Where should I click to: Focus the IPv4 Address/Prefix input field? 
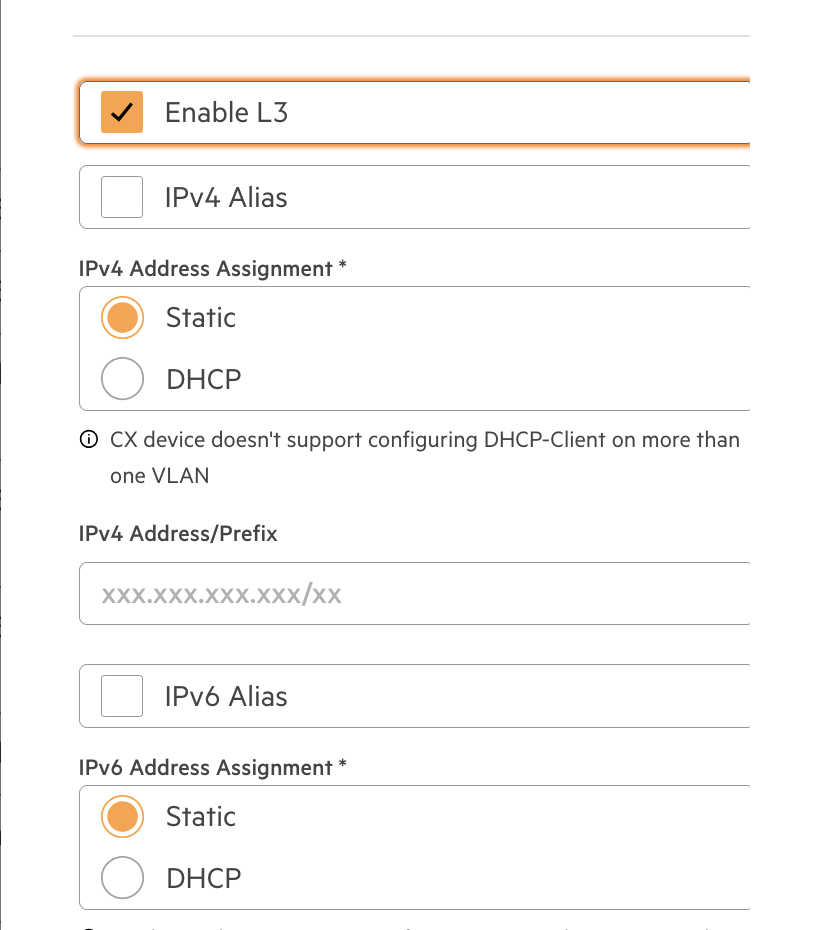[x=414, y=594]
